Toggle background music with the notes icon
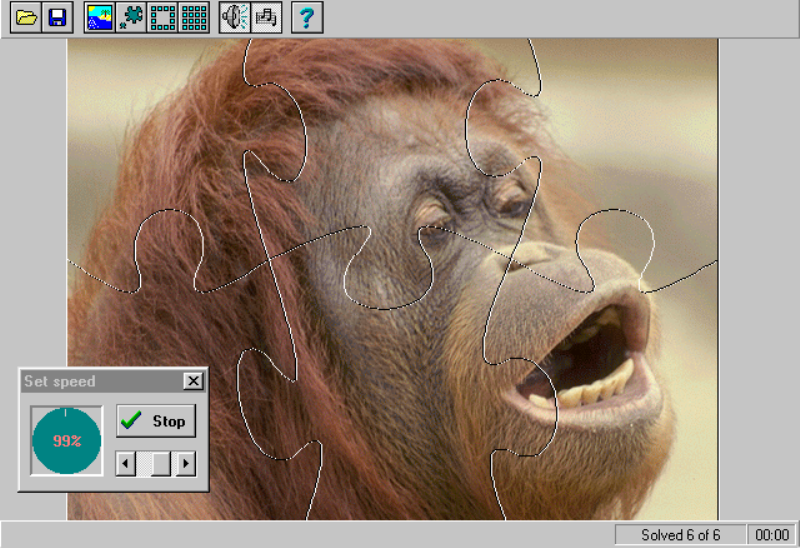800x548 pixels. point(266,17)
